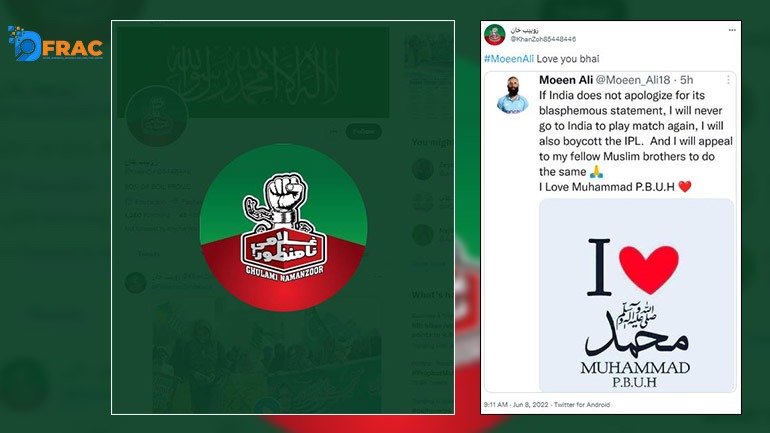Viewport: 770px width, 433px height.
Task: Open the @KhanZoh85448446 handle
Action: 543,39
